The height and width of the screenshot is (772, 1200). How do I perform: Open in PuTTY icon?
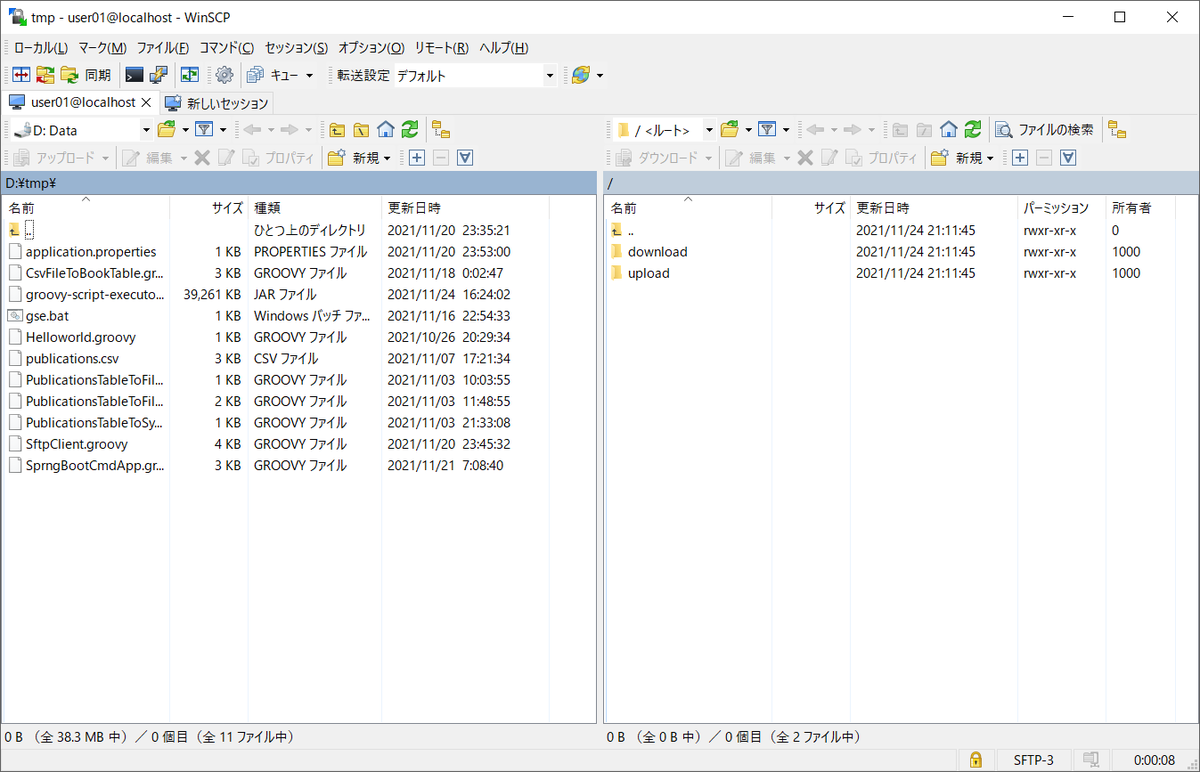pos(158,75)
